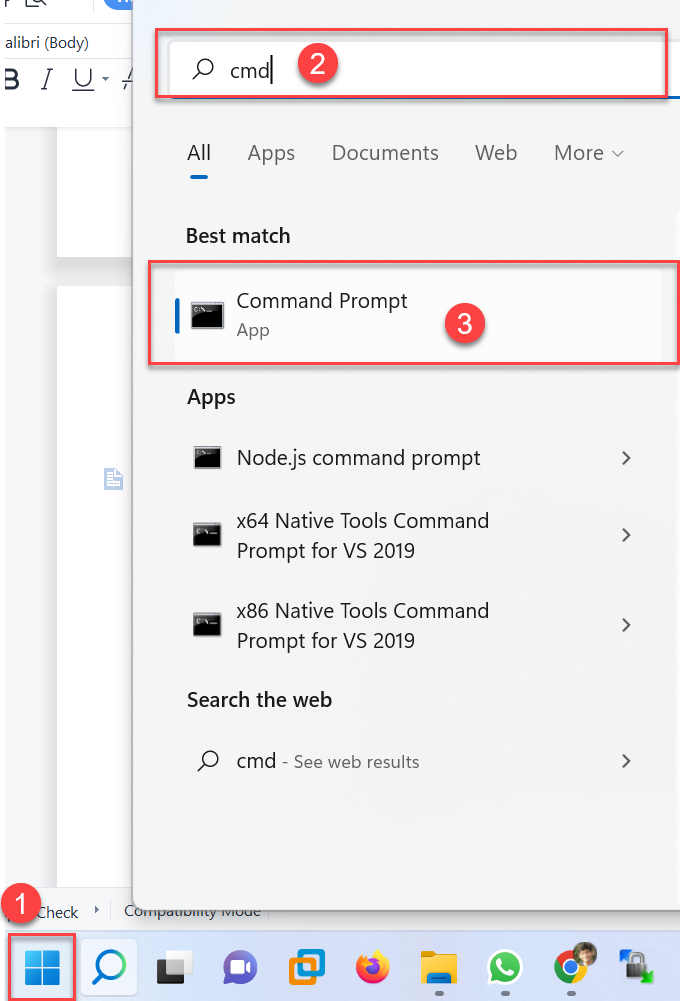
Task: Open File Explorer from the taskbar
Action: click(x=439, y=967)
